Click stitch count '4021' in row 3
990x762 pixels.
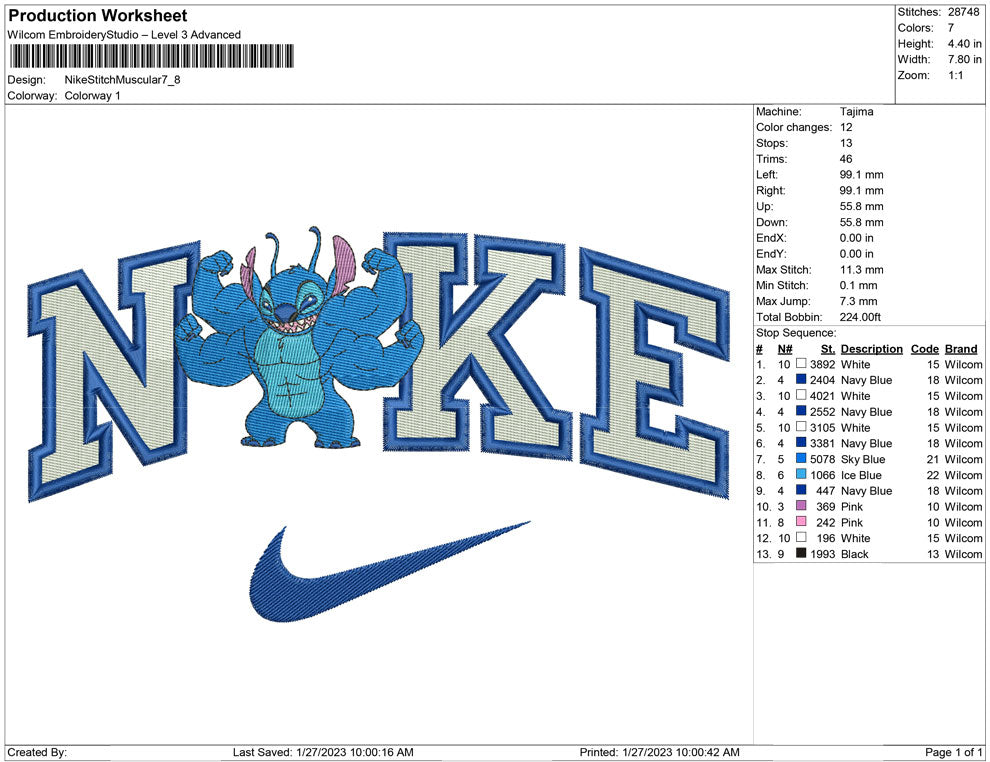822,396
